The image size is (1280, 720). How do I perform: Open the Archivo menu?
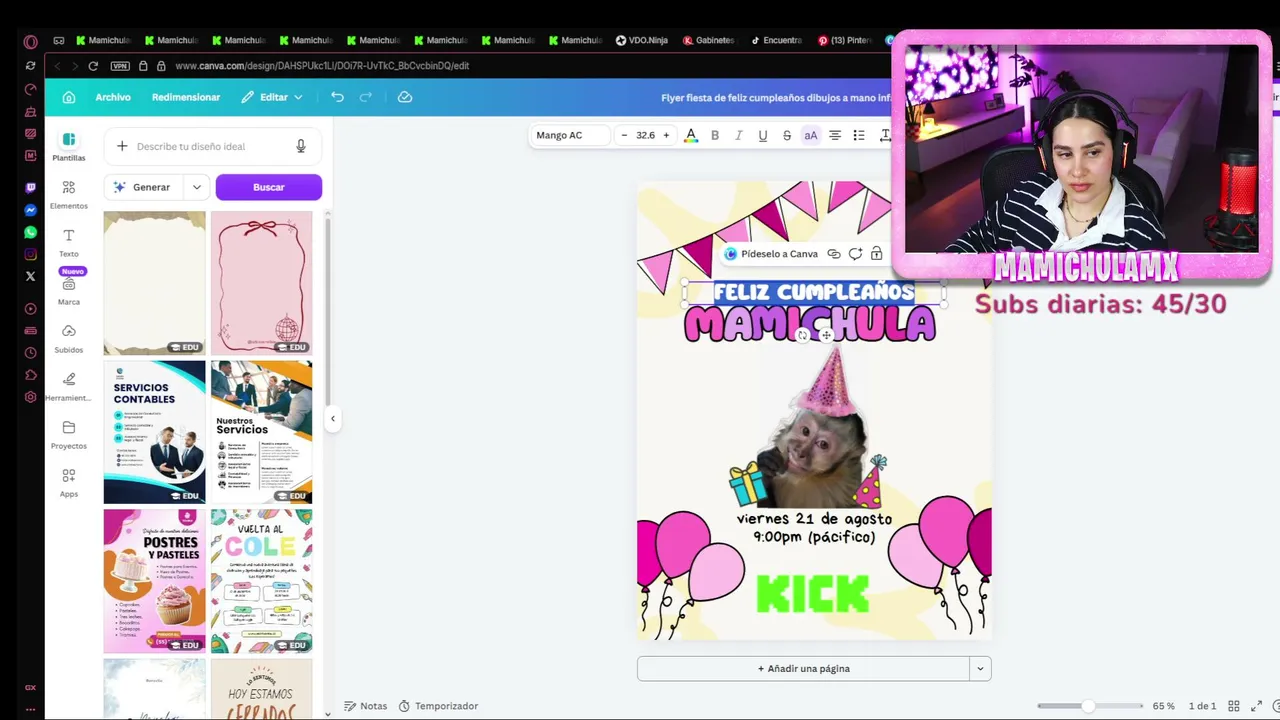point(113,97)
